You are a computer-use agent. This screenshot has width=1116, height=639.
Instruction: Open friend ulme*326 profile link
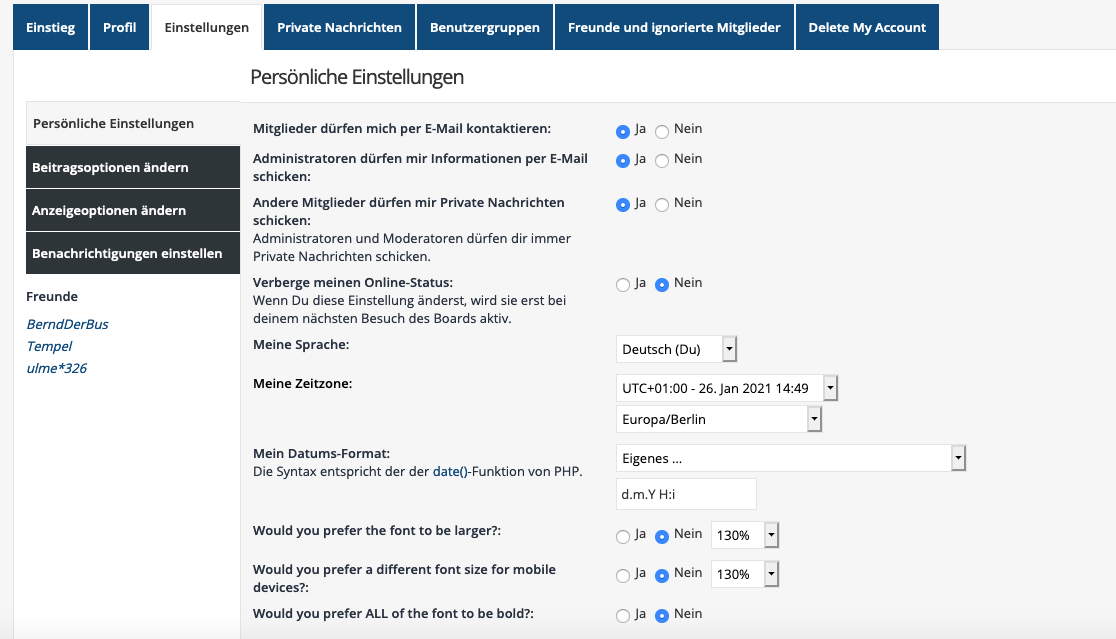pos(56,368)
